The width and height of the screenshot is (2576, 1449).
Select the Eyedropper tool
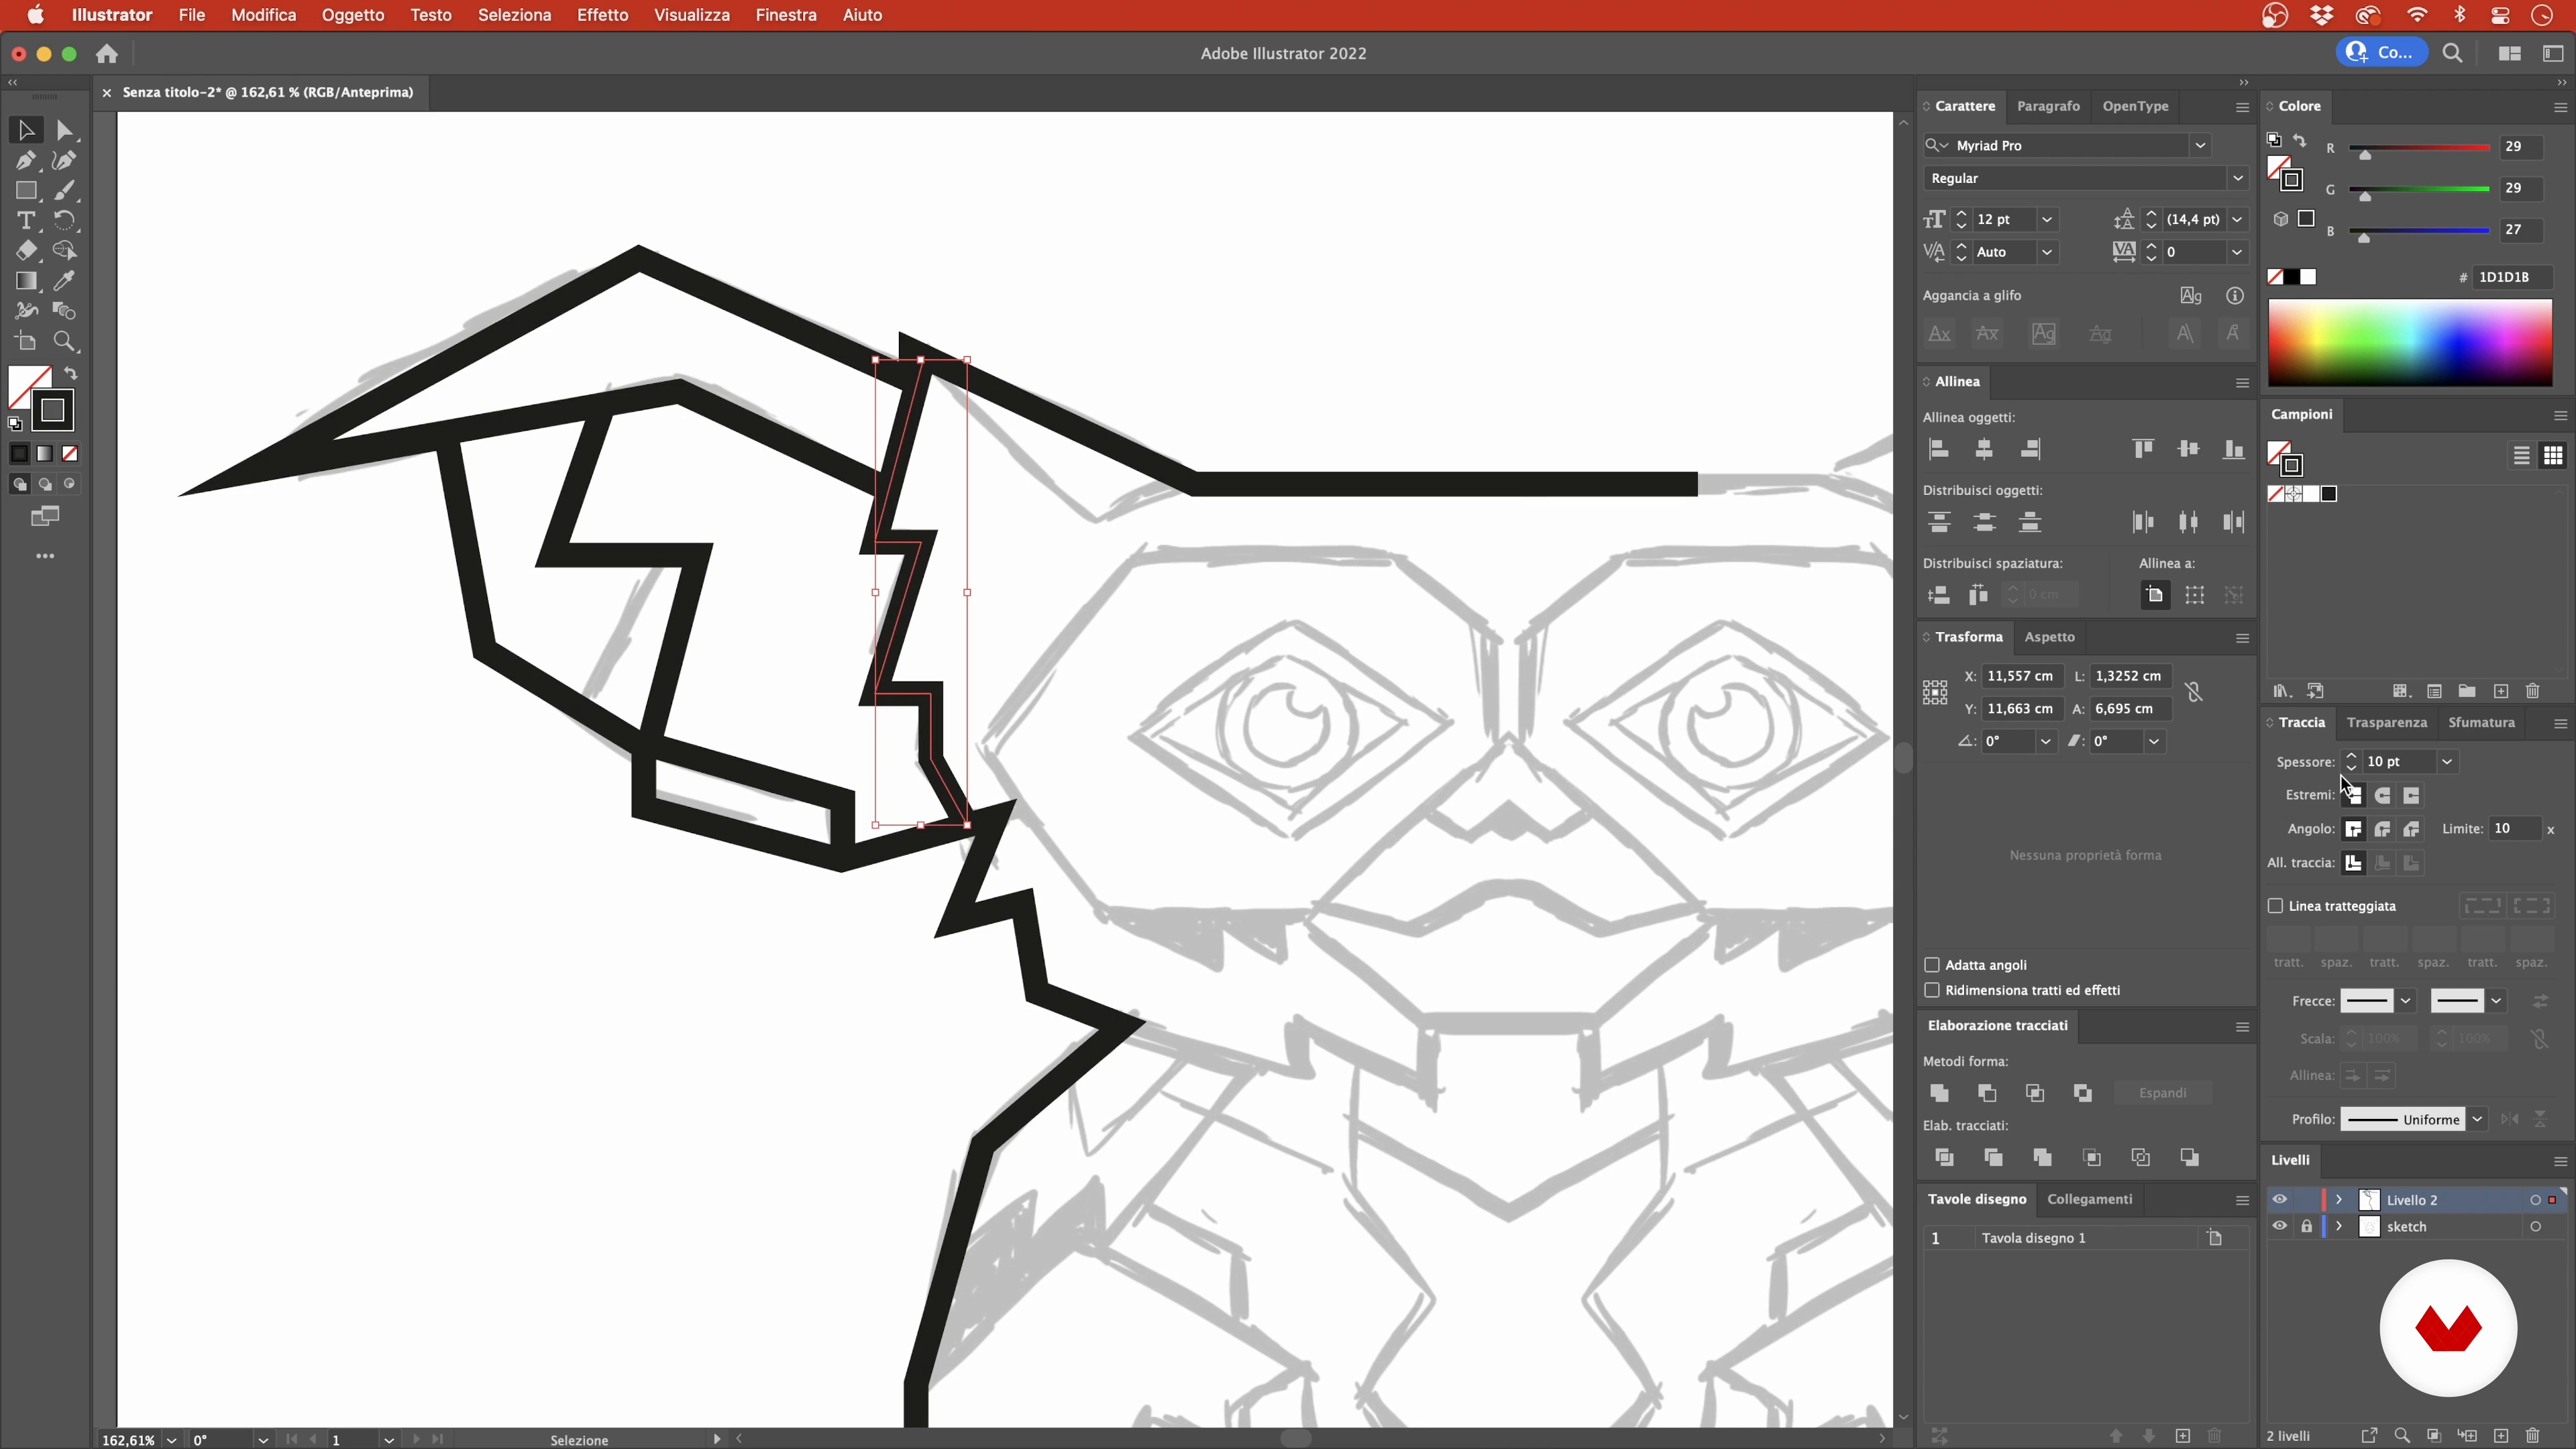[x=65, y=281]
